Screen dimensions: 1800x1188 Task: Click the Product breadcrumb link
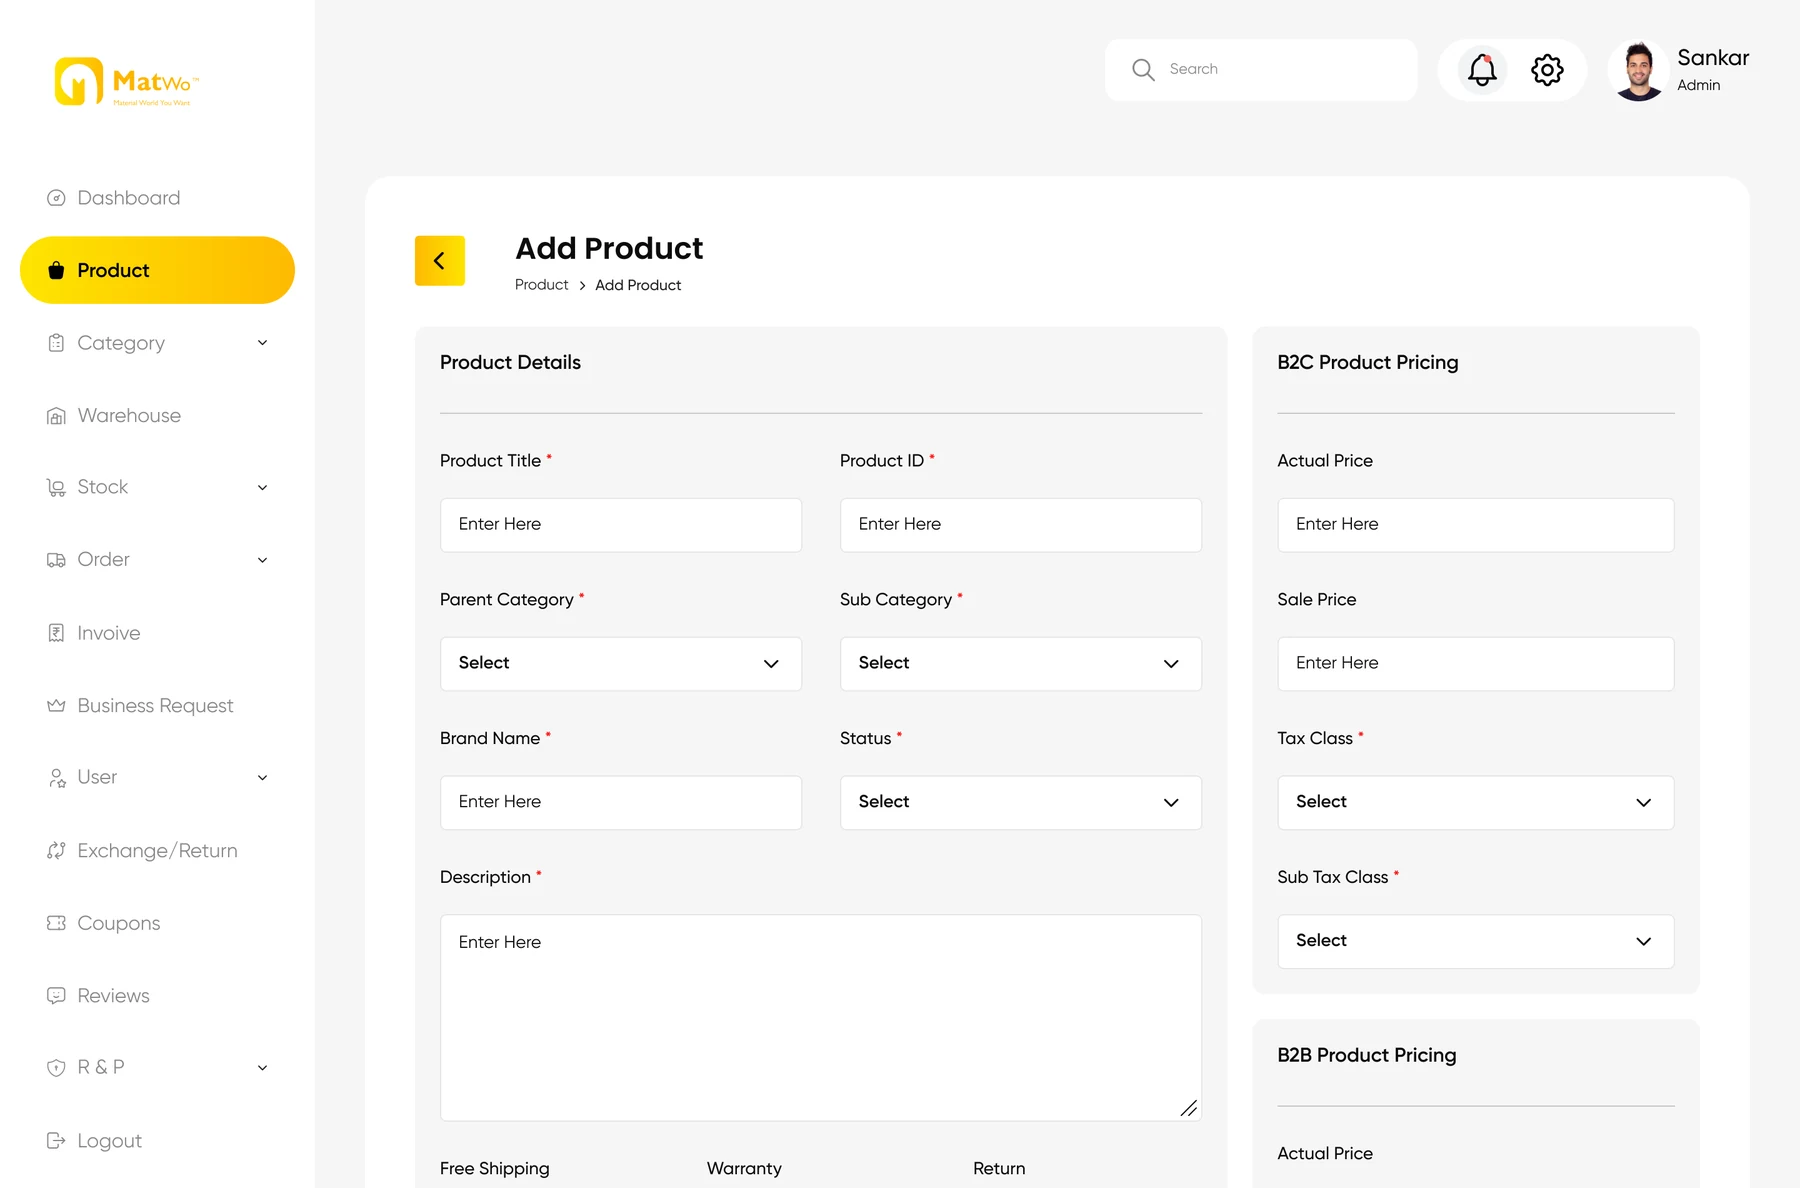(x=541, y=285)
